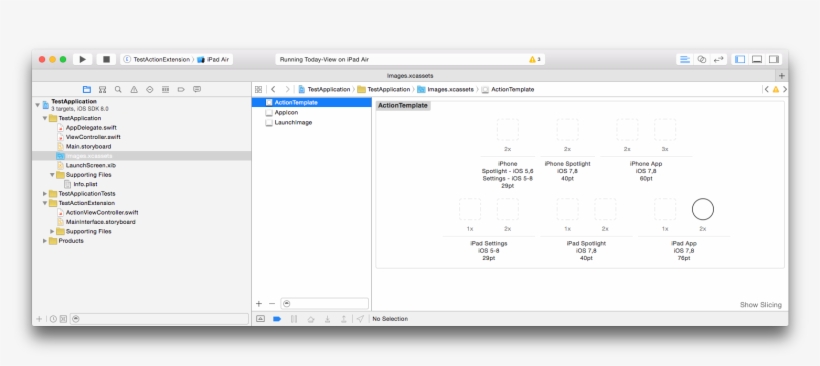Select the Images.xcassets tab

pyautogui.click(x=410, y=76)
